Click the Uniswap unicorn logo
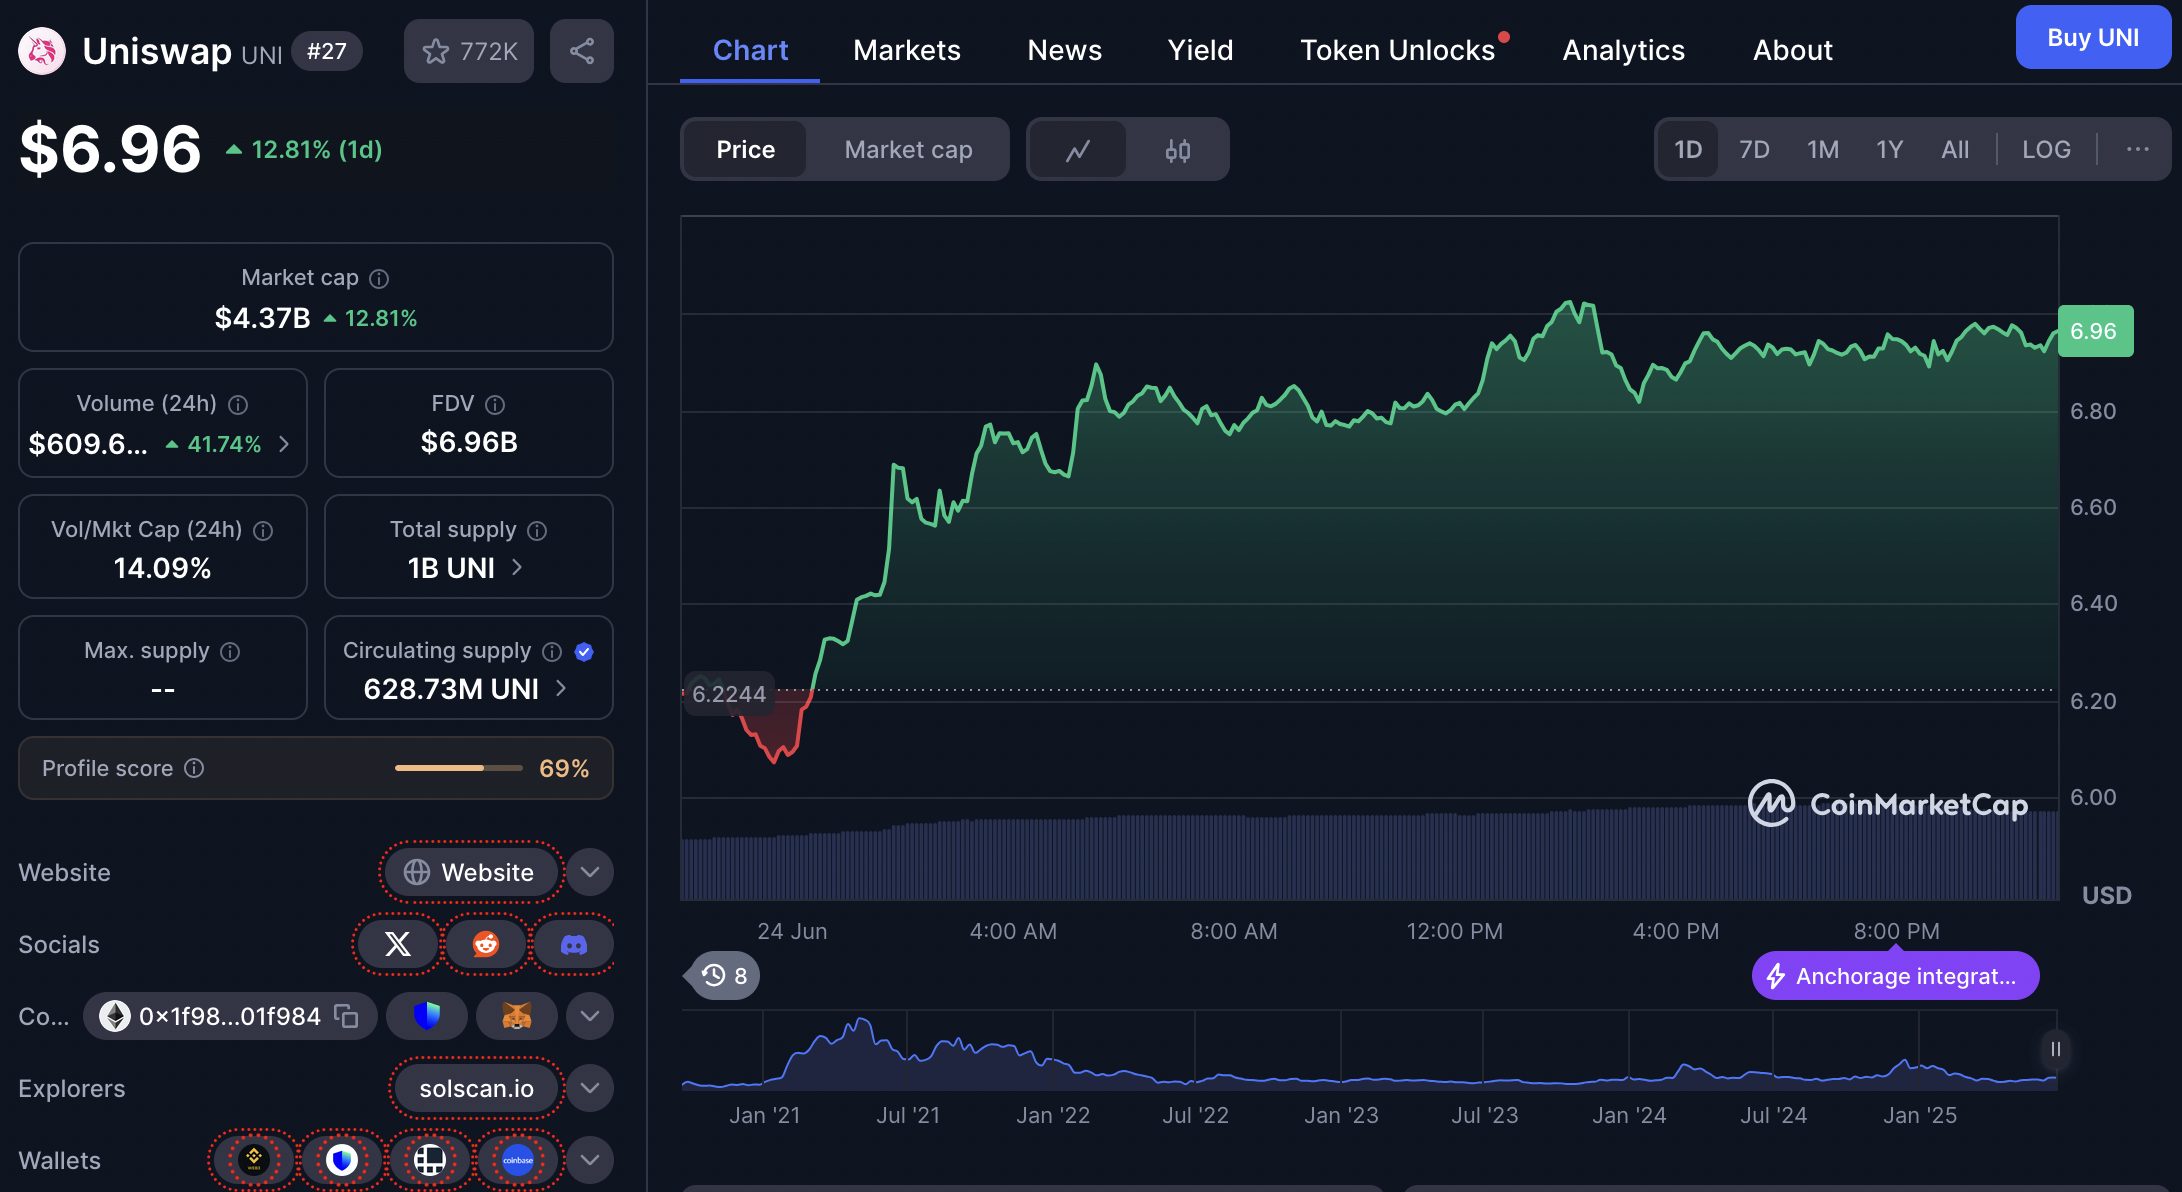 (x=42, y=51)
